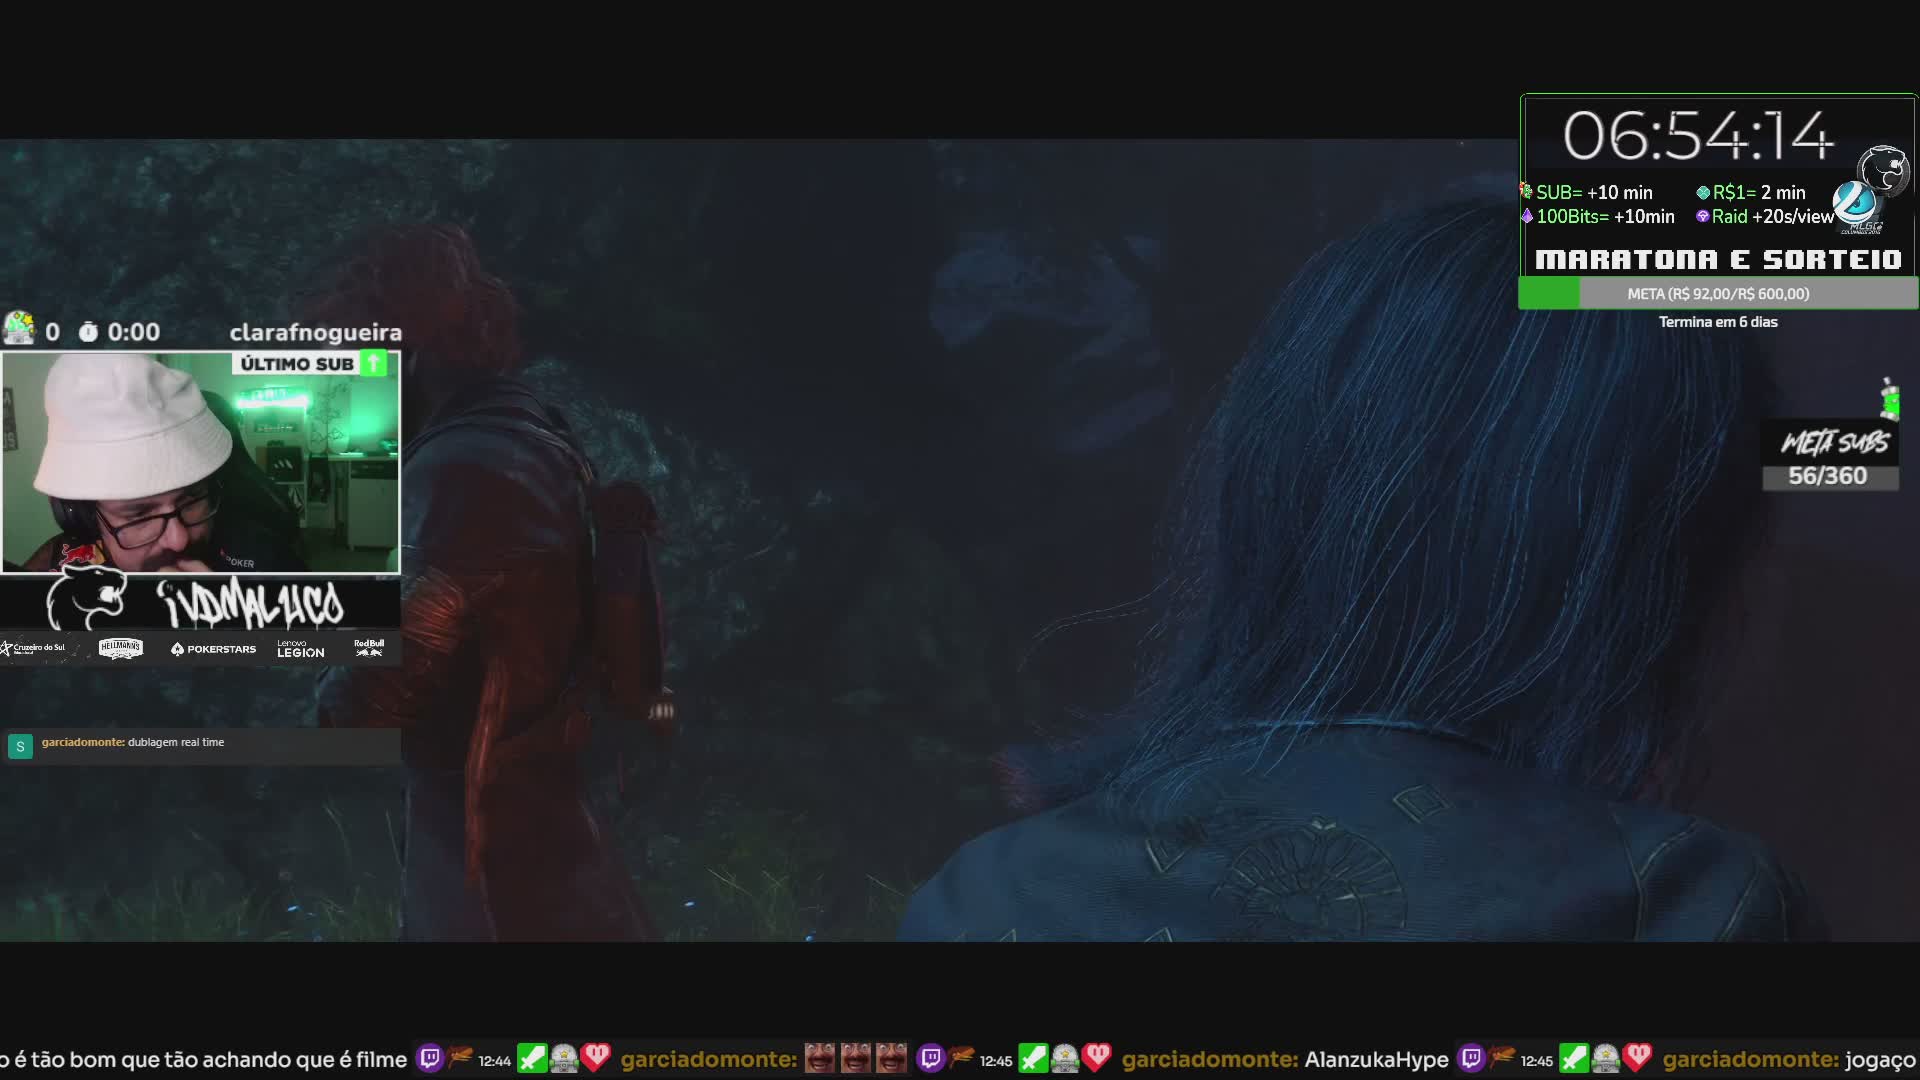The width and height of the screenshot is (1920, 1080).
Task: Click the stopwatch icon beside 0:00
Action: click(88, 332)
